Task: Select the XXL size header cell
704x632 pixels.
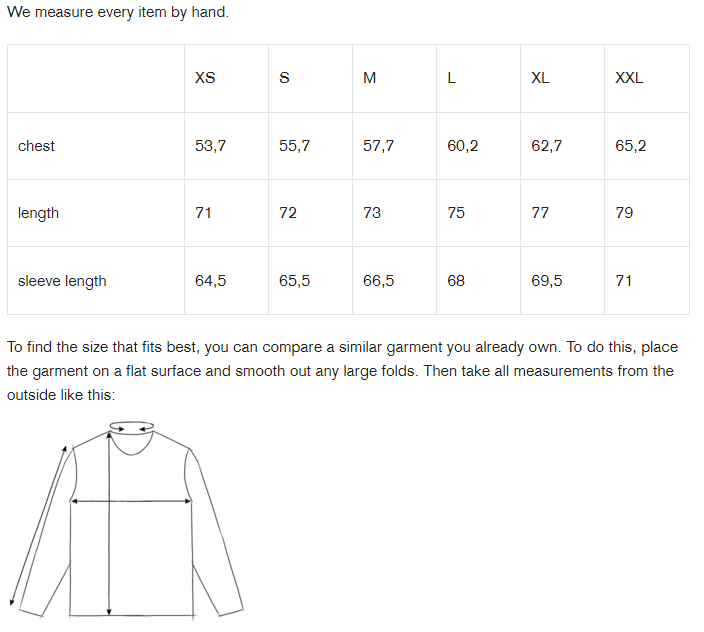Action: point(629,78)
